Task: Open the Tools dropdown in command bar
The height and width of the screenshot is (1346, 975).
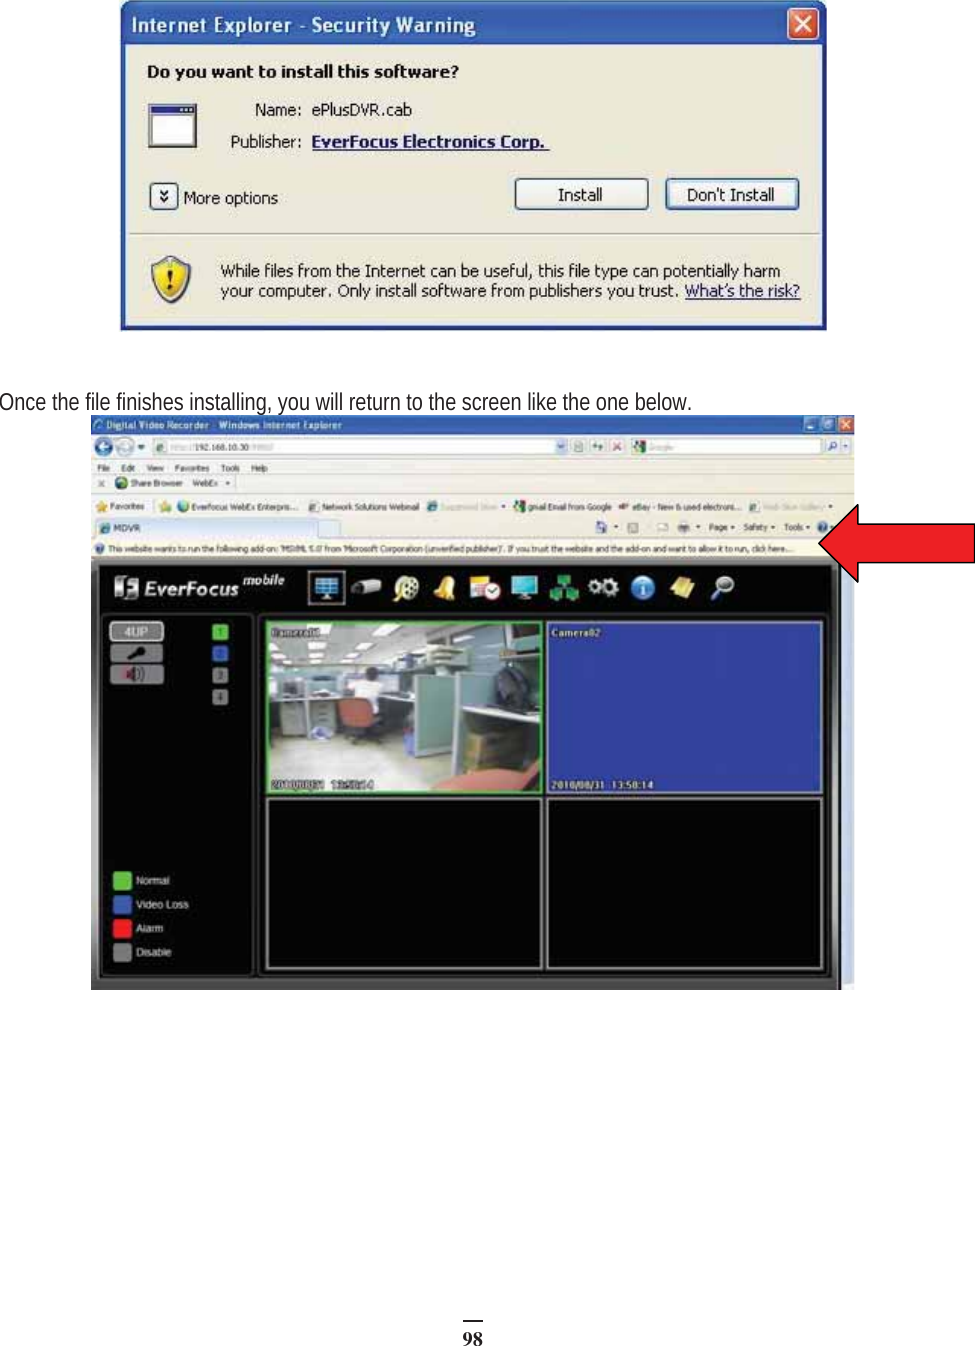Action: pyautogui.click(x=795, y=527)
